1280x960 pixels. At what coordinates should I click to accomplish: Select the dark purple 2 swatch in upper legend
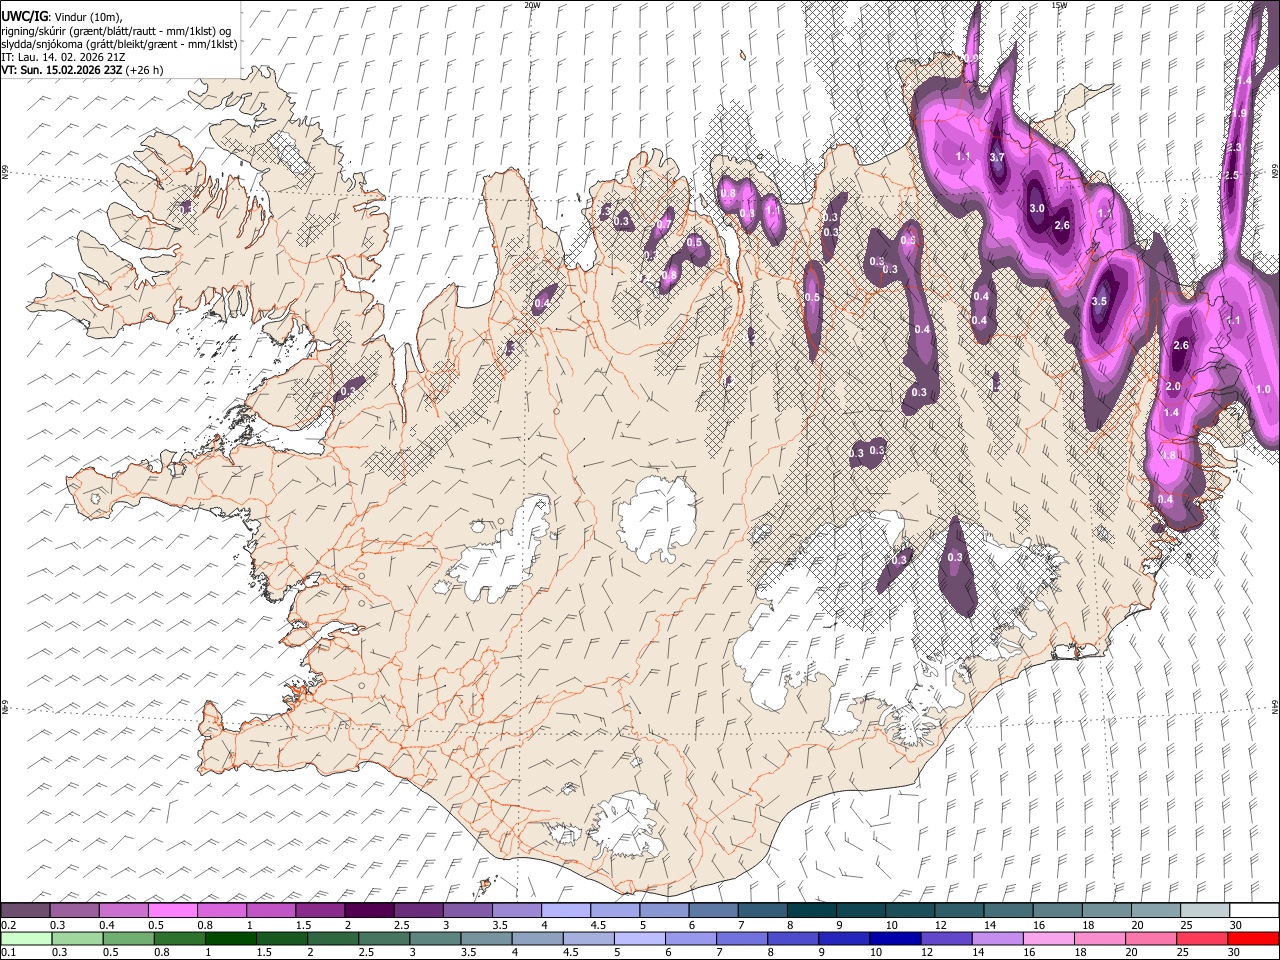[369, 911]
